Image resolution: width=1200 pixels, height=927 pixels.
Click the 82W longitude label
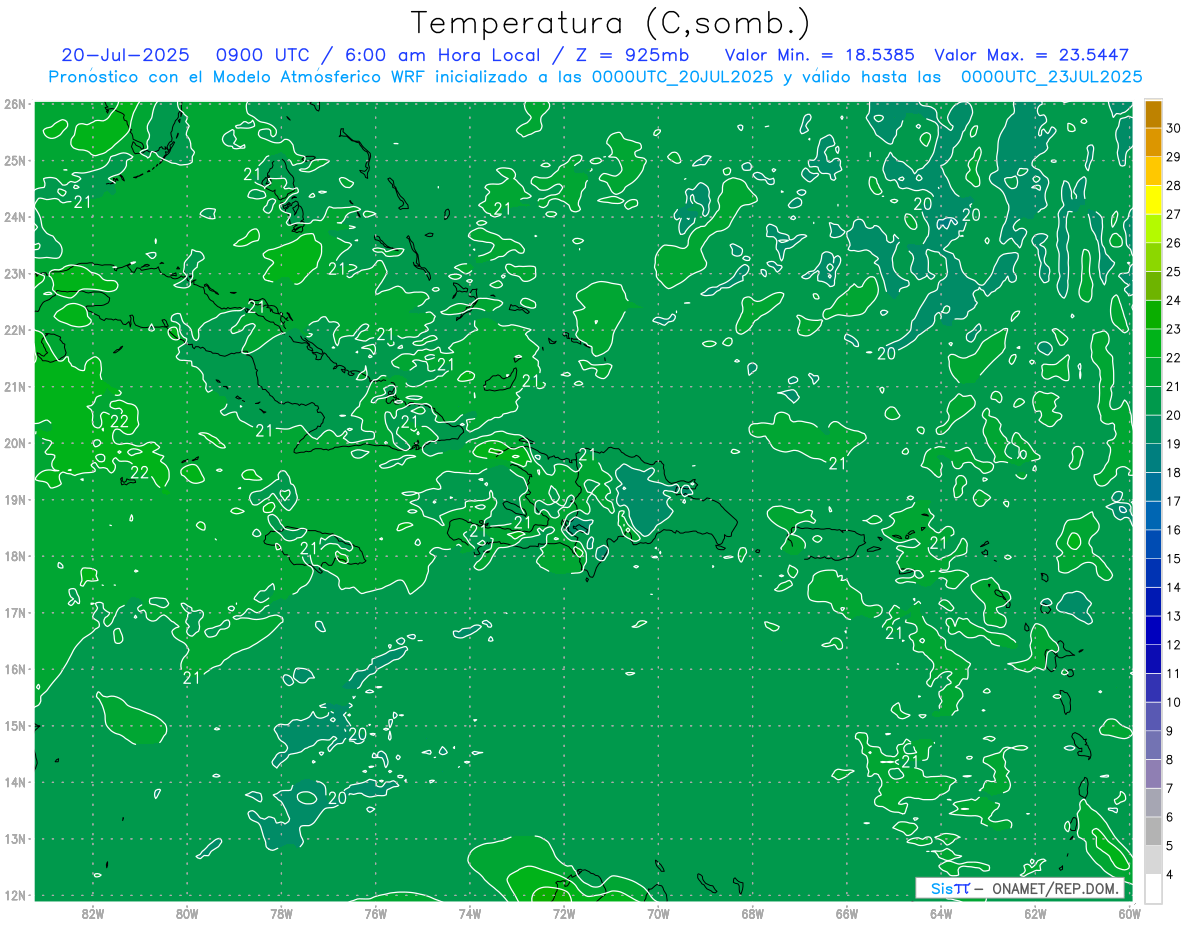coord(93,913)
